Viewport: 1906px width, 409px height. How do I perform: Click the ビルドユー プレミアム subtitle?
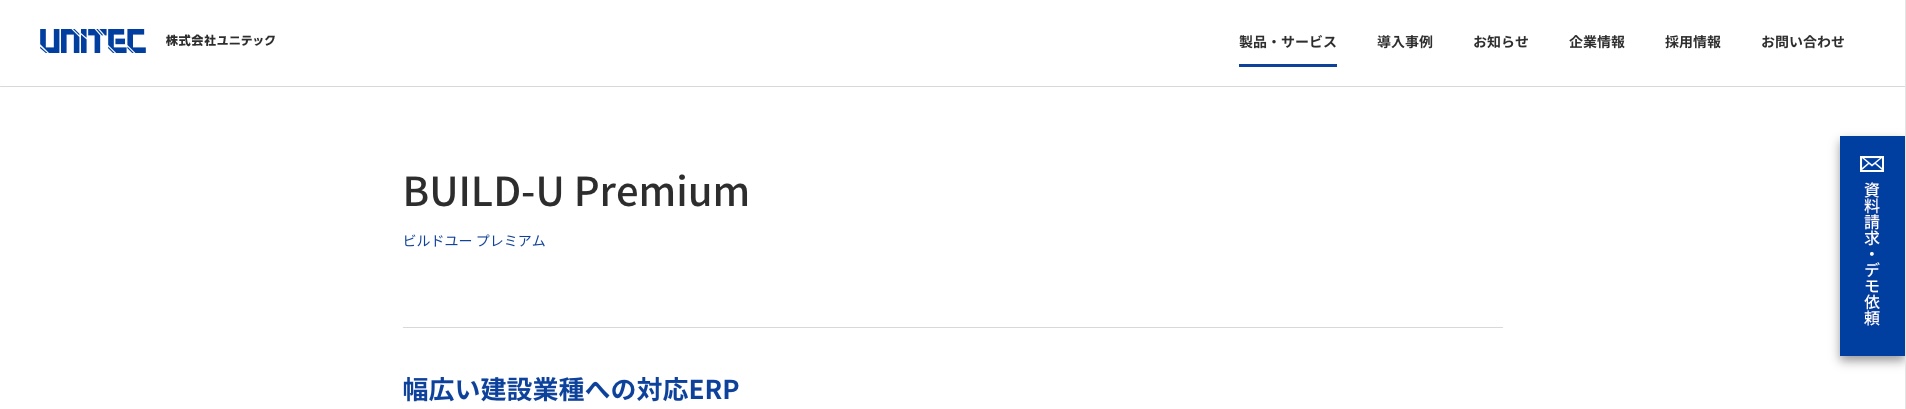(x=474, y=241)
